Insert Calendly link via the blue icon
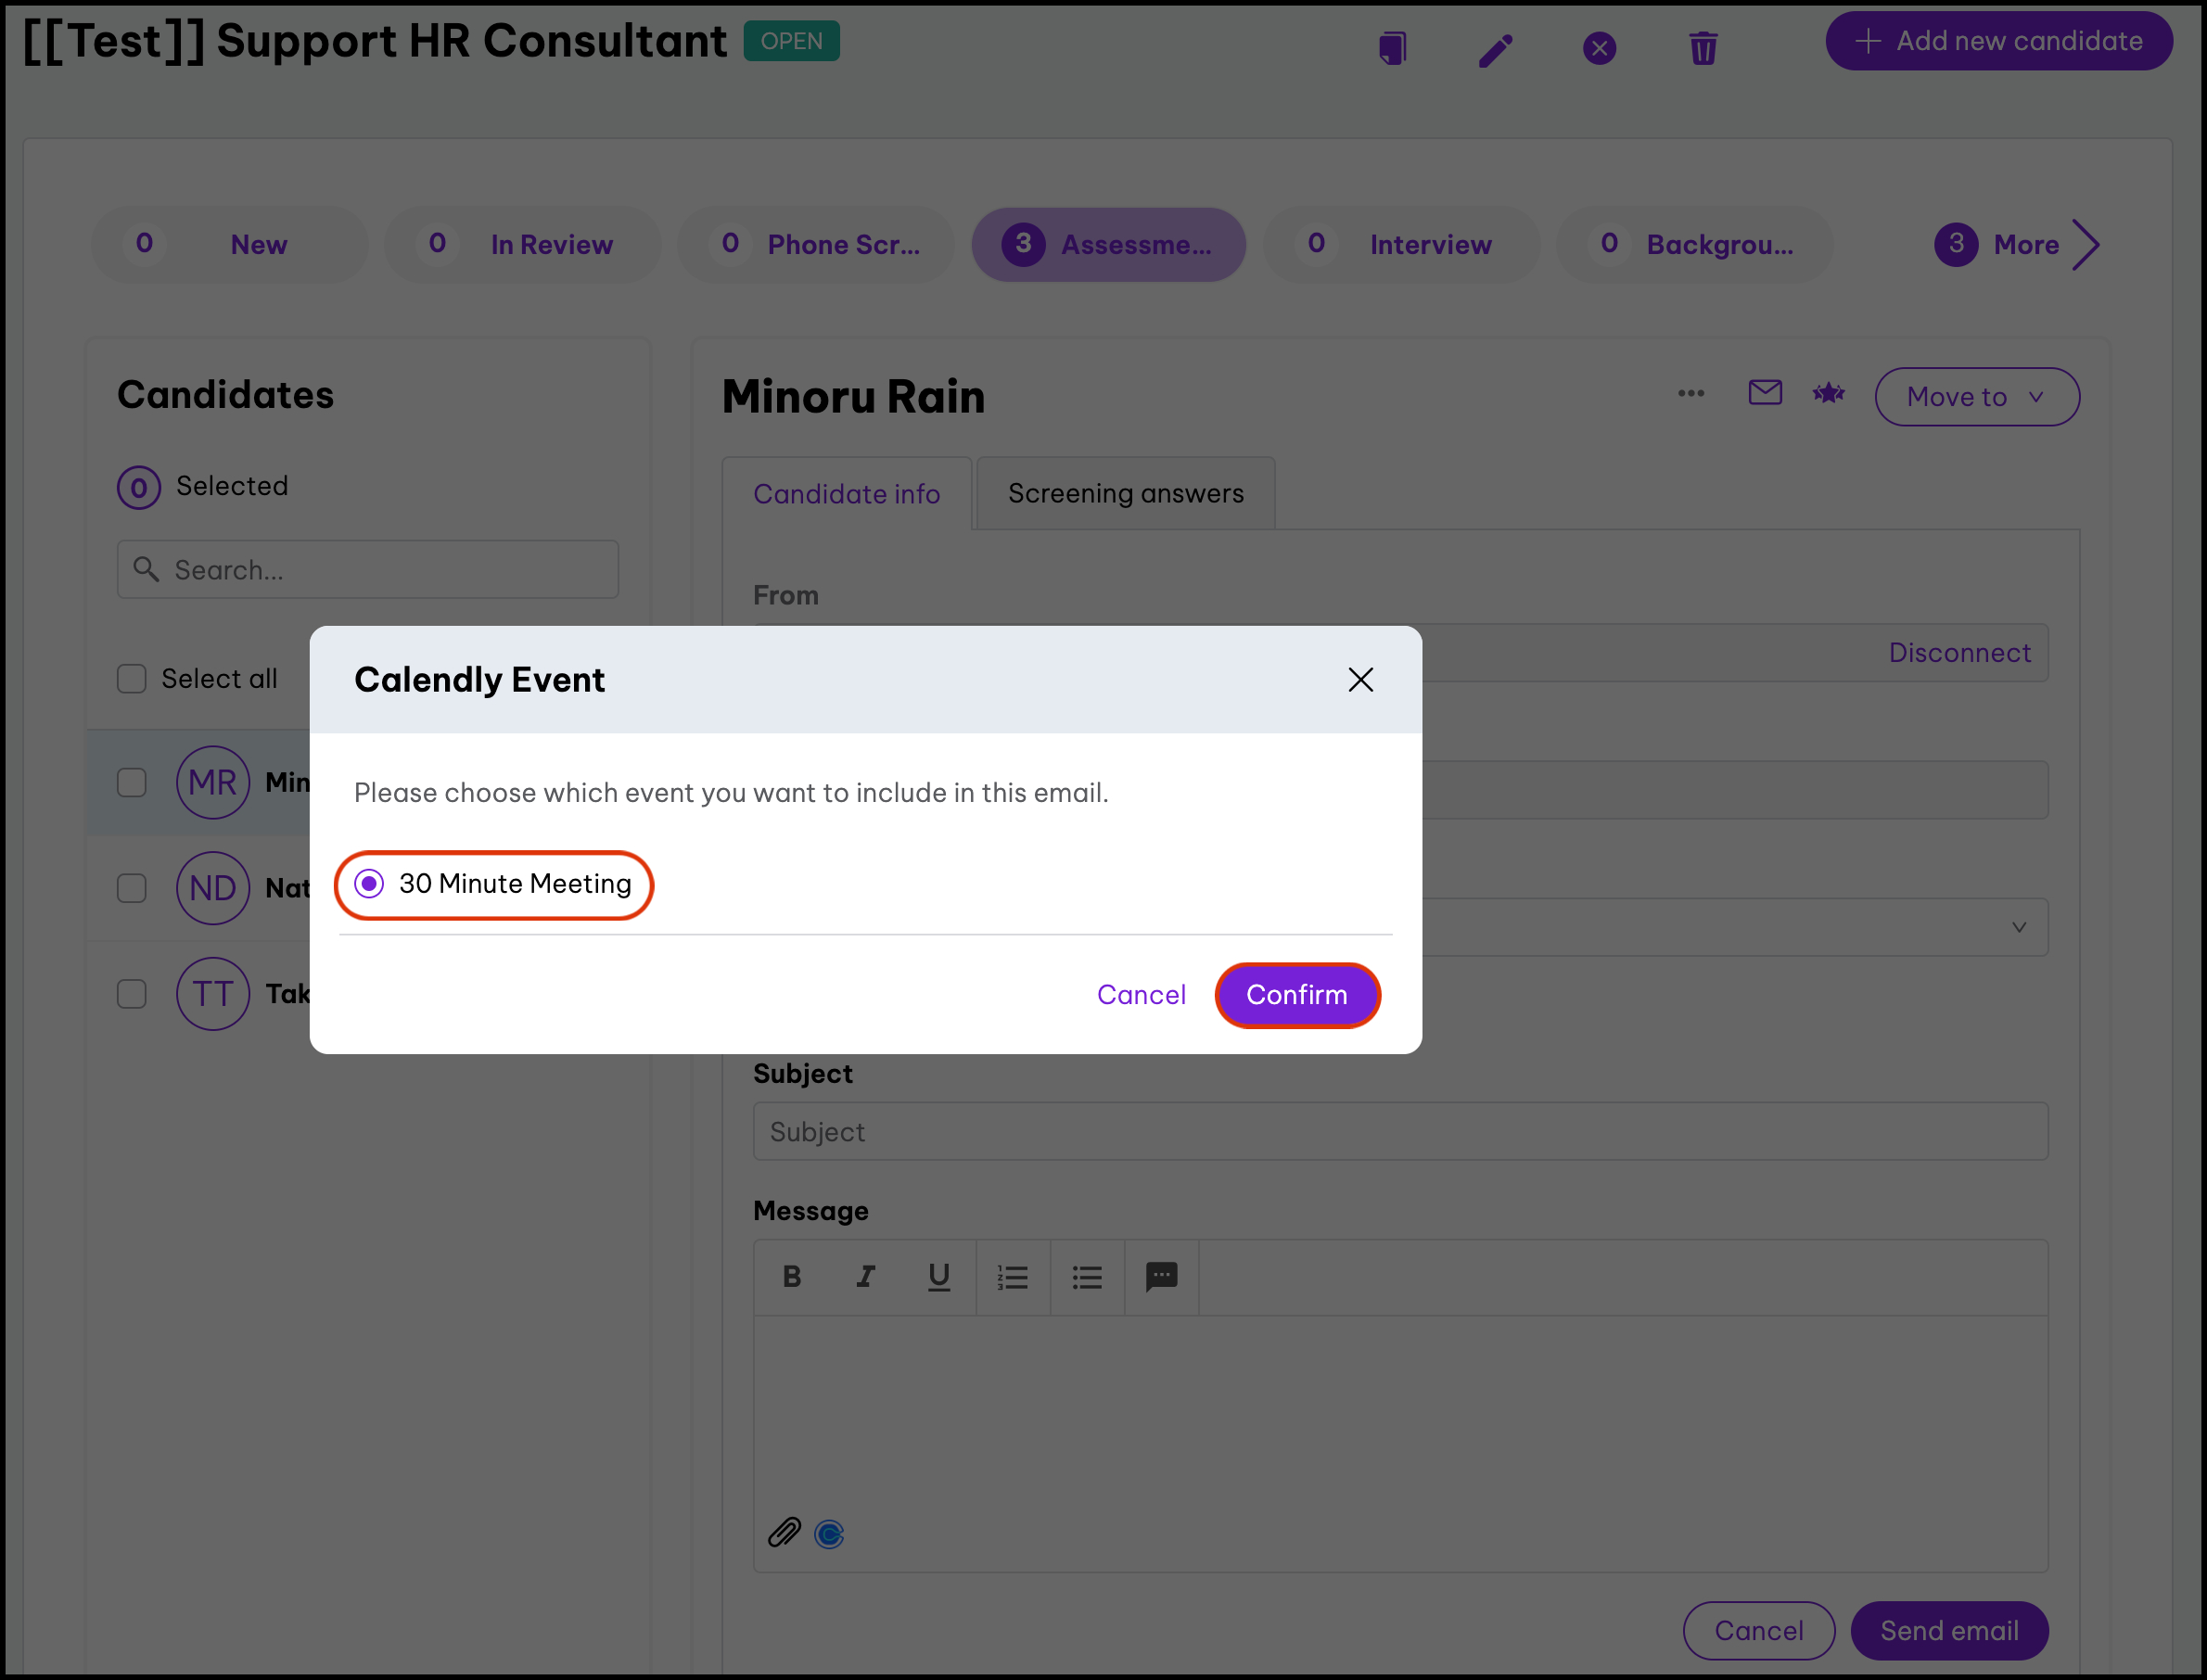This screenshot has width=2207, height=1680. click(x=829, y=1533)
